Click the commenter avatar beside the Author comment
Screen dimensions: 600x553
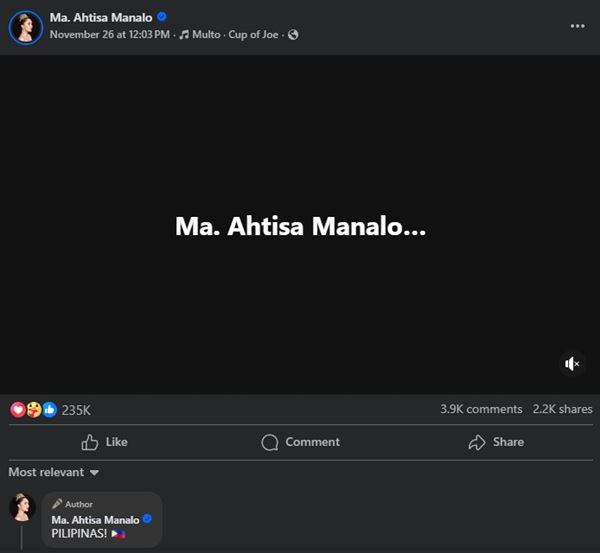point(22,507)
